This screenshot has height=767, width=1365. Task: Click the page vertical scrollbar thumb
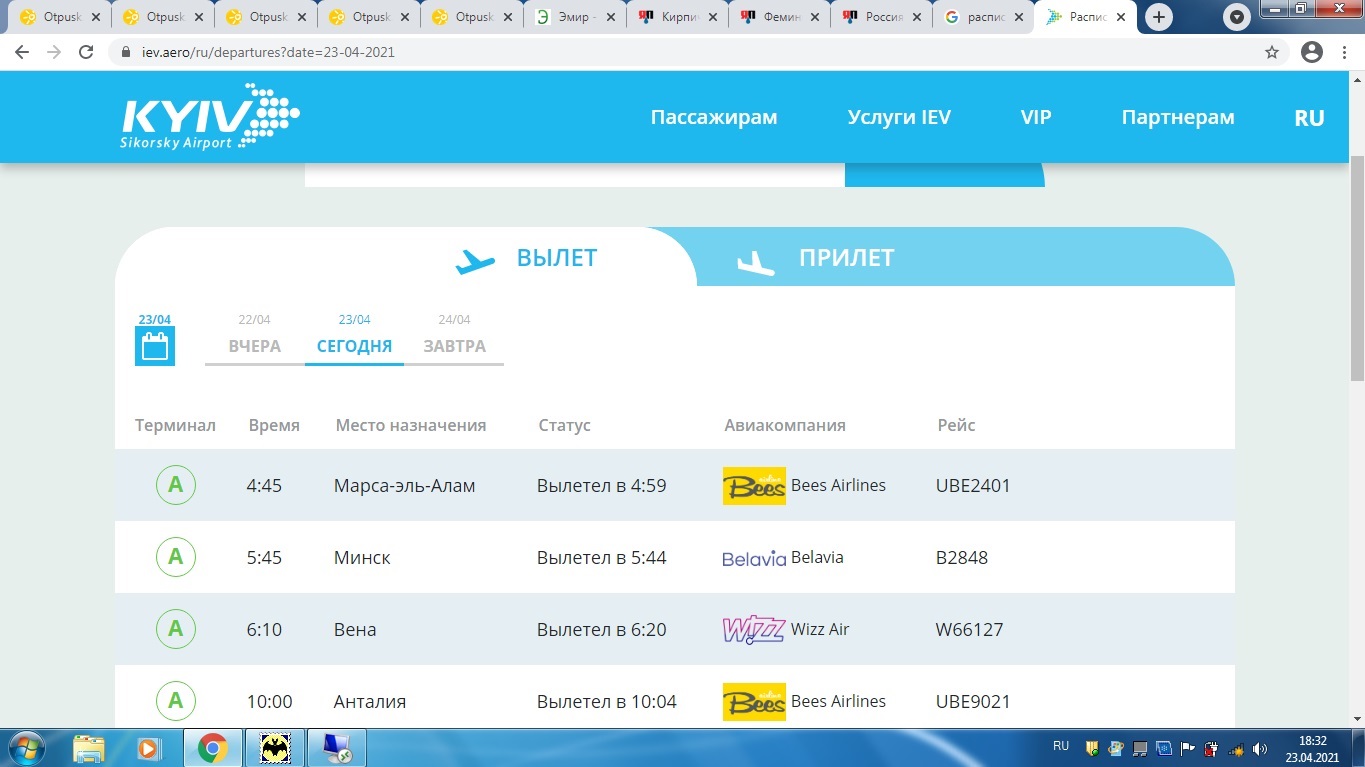point(1357,268)
